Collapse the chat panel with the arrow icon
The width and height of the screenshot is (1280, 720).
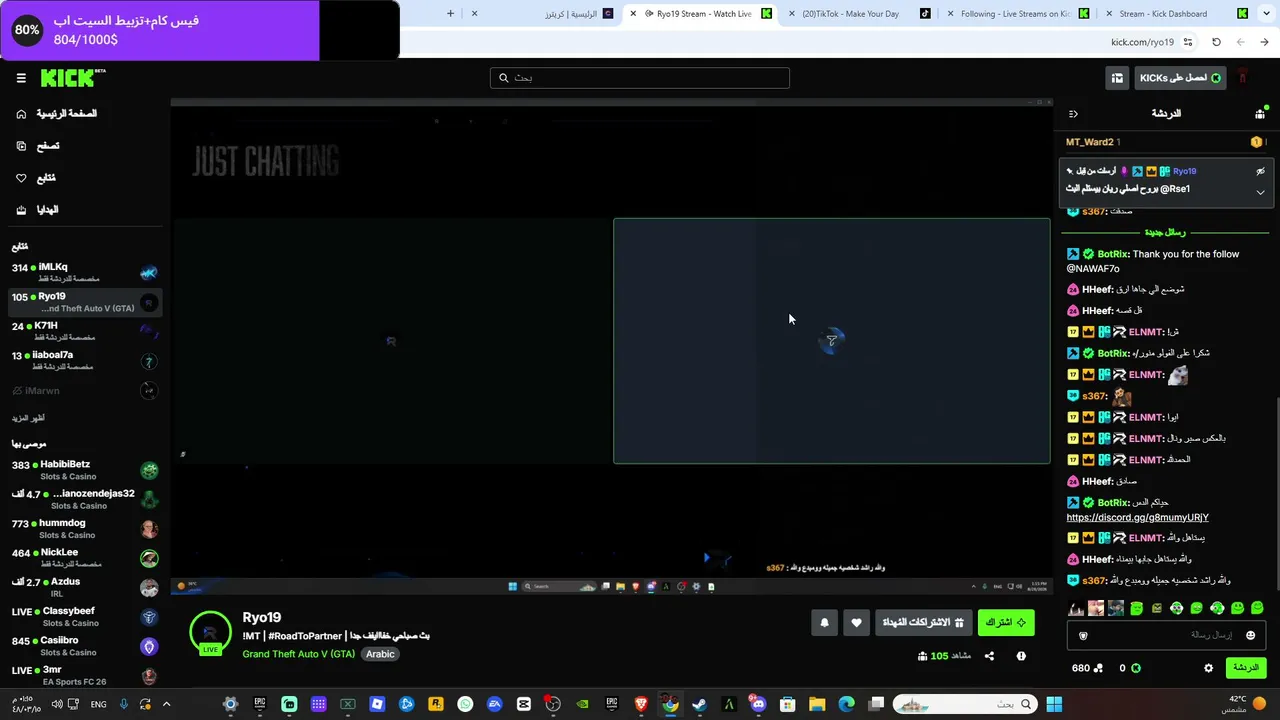(x=1073, y=114)
